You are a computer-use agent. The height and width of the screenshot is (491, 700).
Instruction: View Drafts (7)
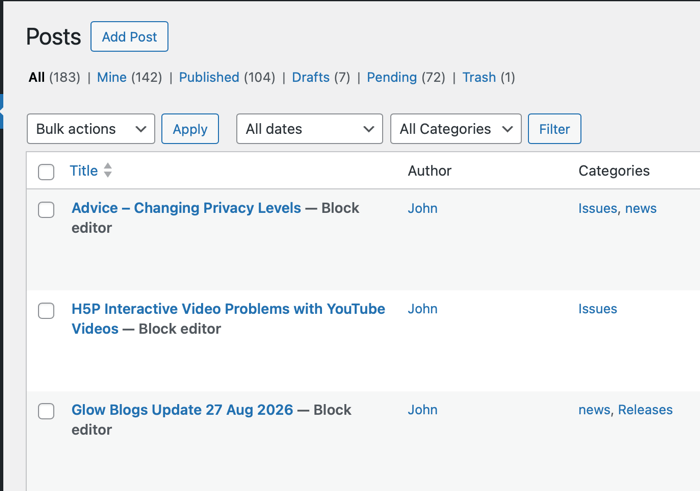tap(321, 77)
